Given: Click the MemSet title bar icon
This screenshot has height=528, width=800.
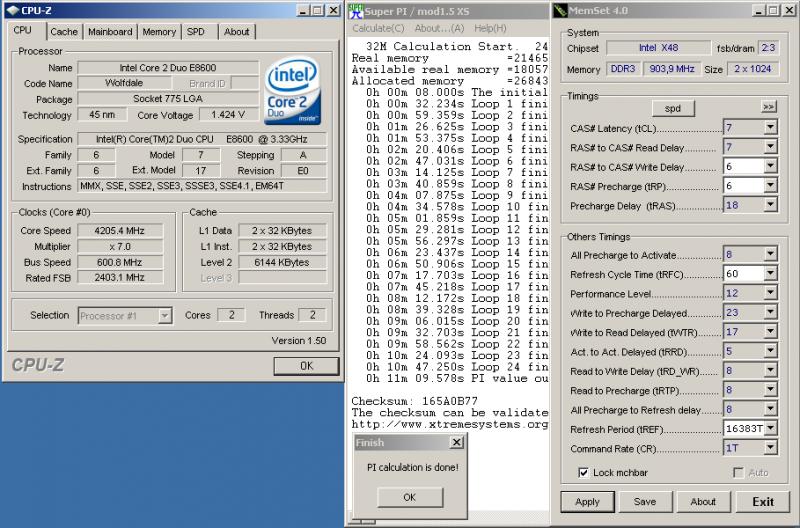Looking at the screenshot, I should (x=560, y=11).
